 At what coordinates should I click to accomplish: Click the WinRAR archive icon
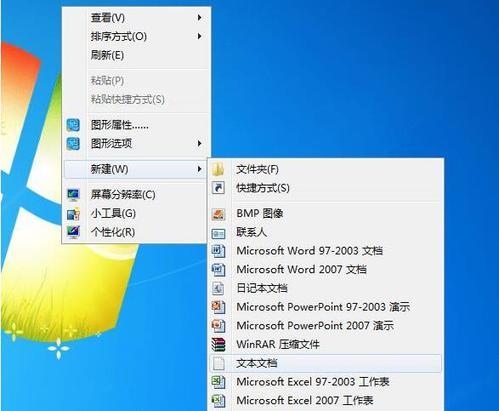pyautogui.click(x=218, y=344)
